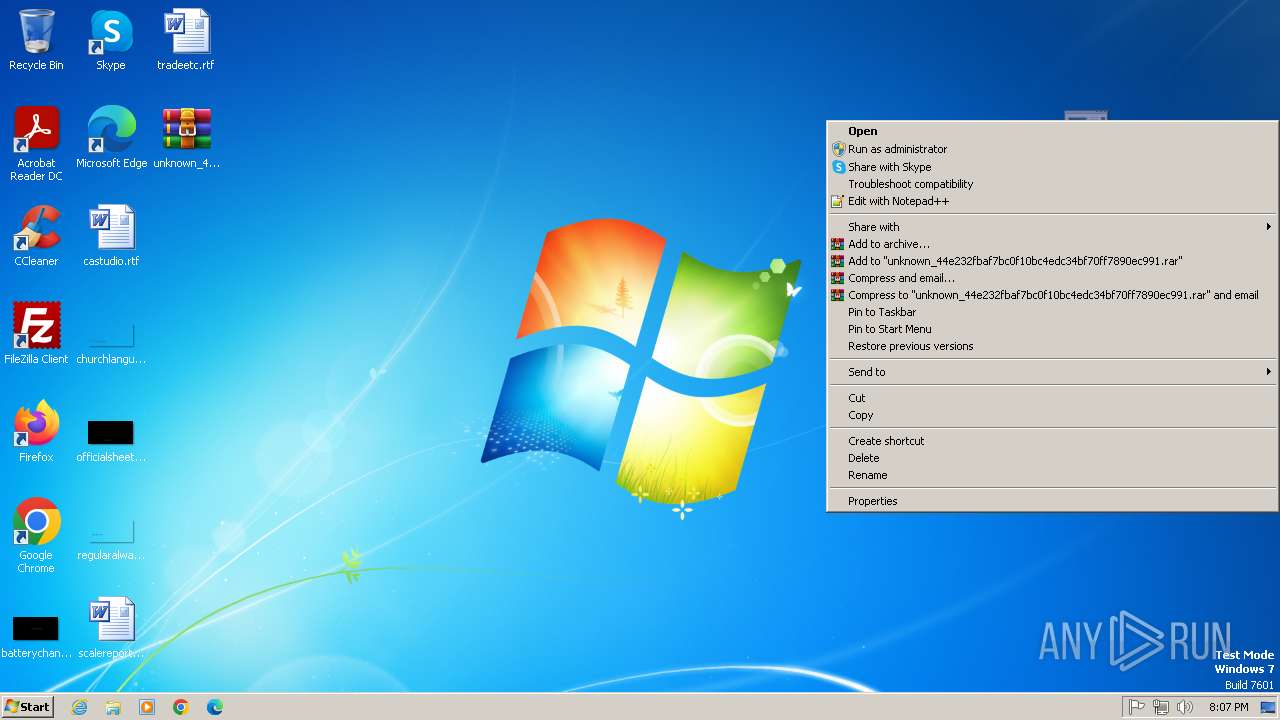Image resolution: width=1280 pixels, height=720 pixels.
Task: Launch Windows Media Player from the taskbar
Action: [x=147, y=707]
